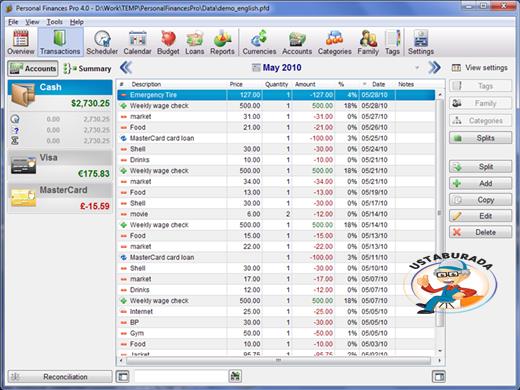The image size is (520, 390).
Task: Select the Shell row dated 05/24/10
Action: pyautogui.click(x=276, y=149)
